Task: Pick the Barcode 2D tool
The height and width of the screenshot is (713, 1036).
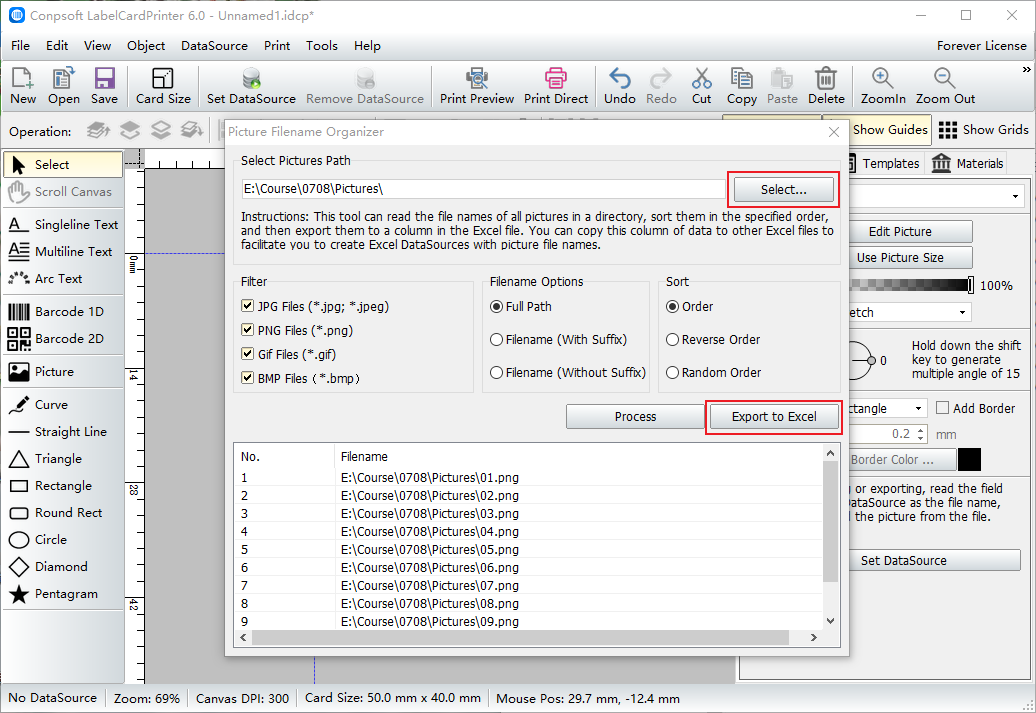Action: pyautogui.click(x=63, y=339)
